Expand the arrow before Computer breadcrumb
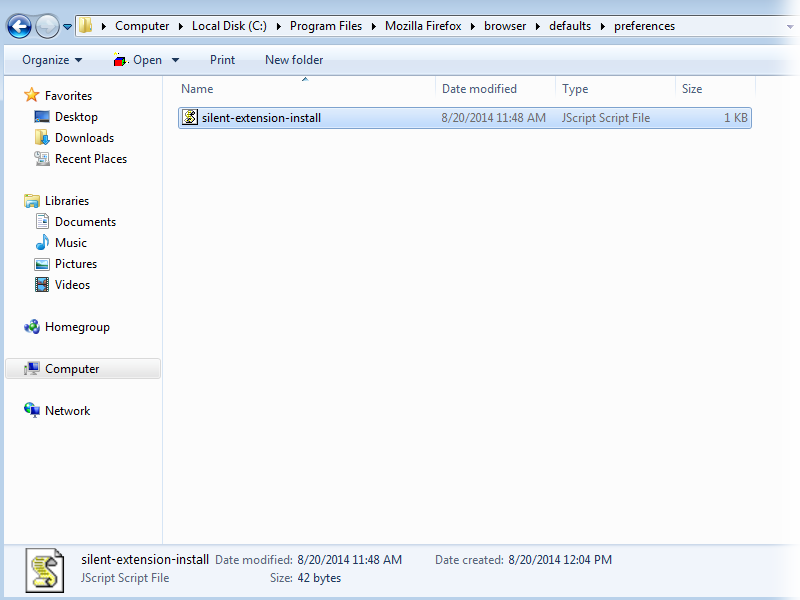The width and height of the screenshot is (800, 600). 104,27
